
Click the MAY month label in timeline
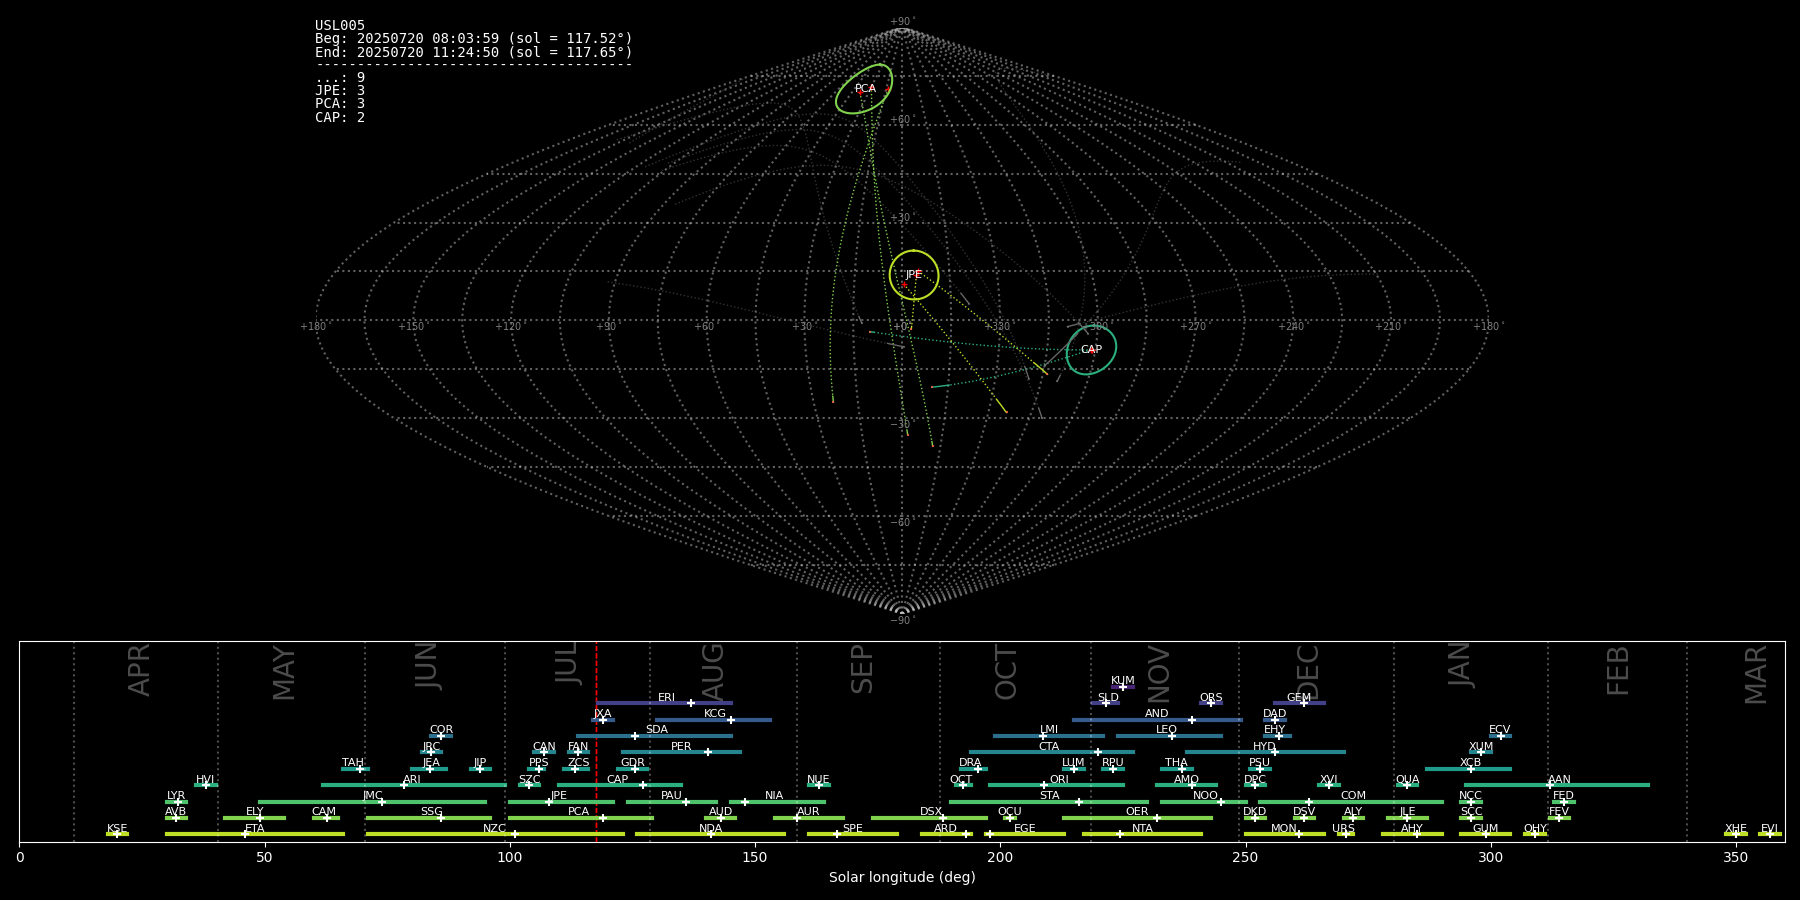(284, 673)
